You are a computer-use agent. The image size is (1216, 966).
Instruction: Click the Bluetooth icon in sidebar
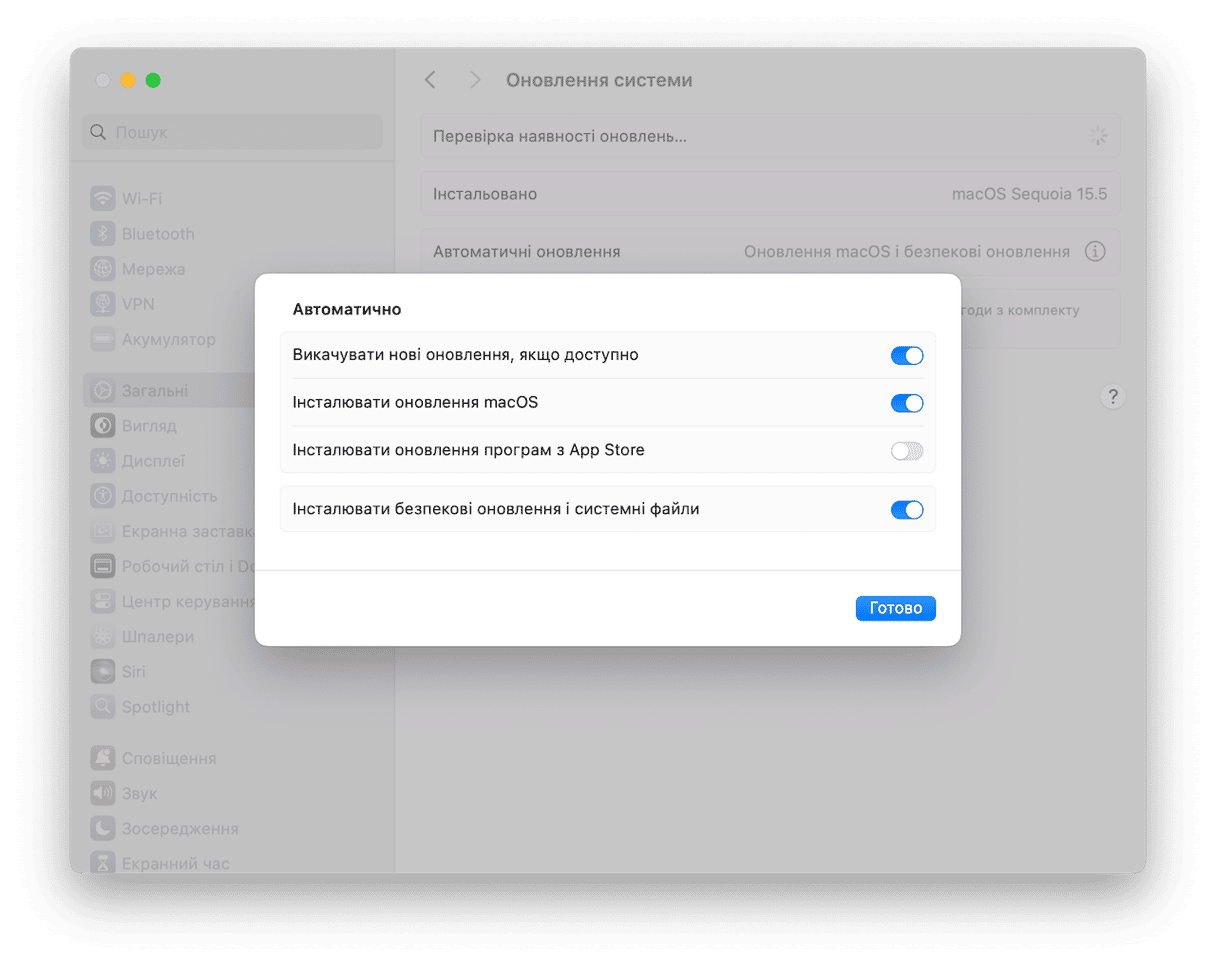coord(103,233)
